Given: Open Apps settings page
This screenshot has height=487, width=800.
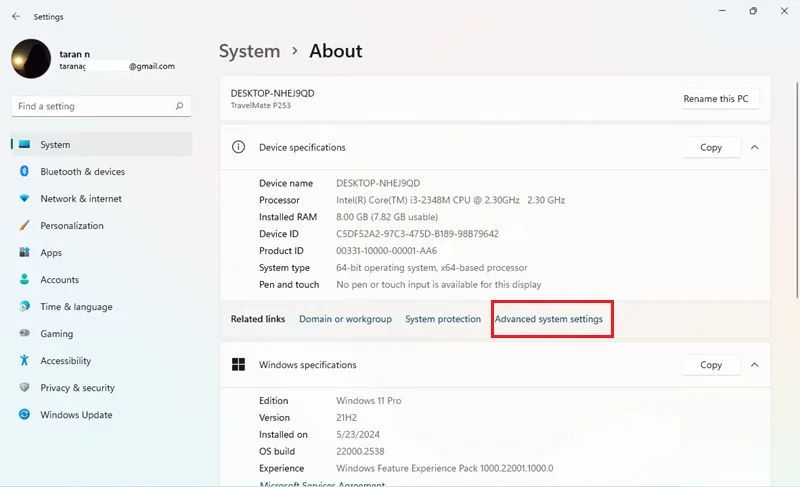Looking at the screenshot, I should (102, 252).
